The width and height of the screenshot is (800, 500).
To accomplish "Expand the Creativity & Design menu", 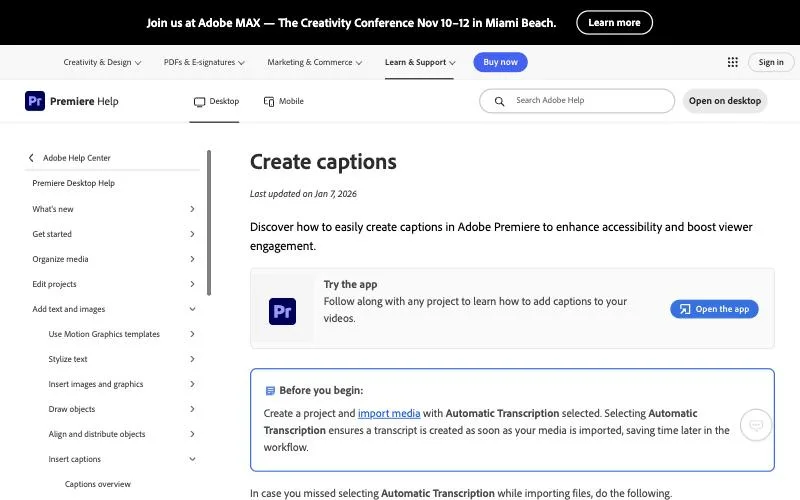I will 102,62.
